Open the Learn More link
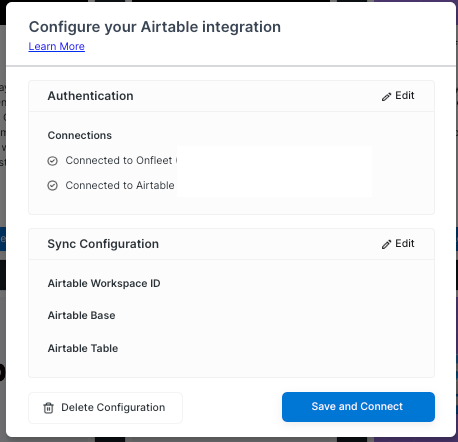 point(57,46)
